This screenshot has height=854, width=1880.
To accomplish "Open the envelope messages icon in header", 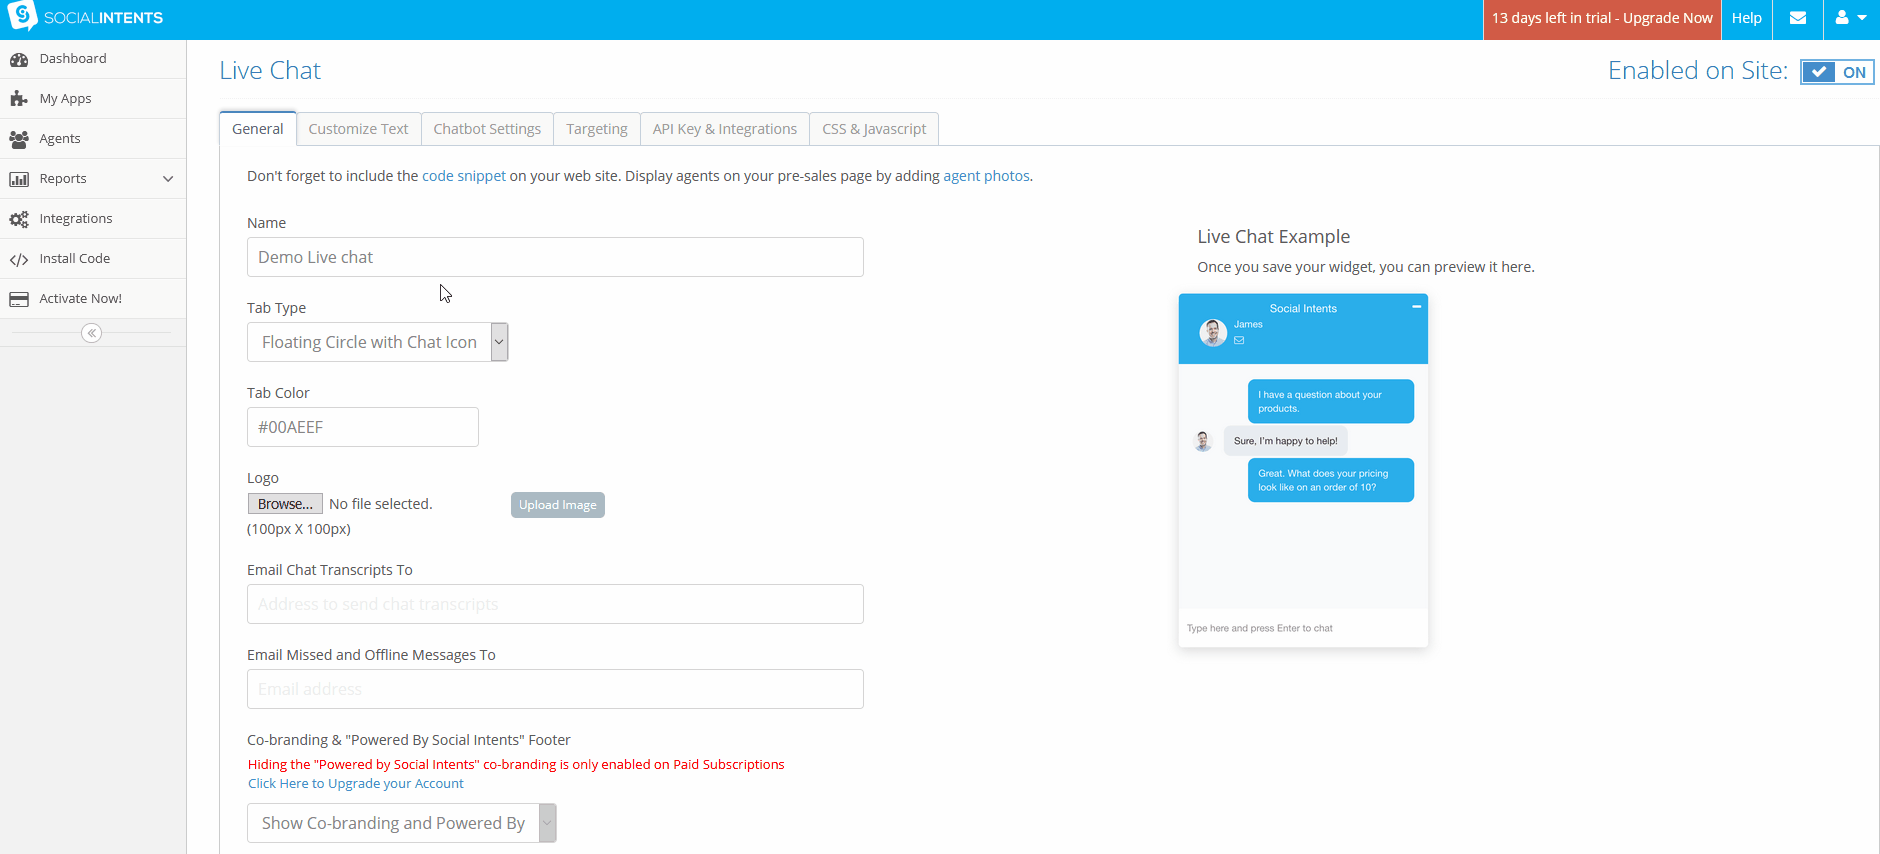I will [1798, 18].
